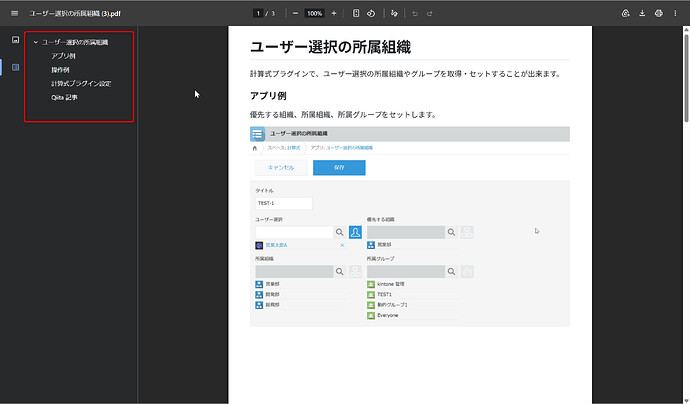690x404 pixels.
Task: Open the Qiita 記事 outline entry
Action: [x=64, y=98]
